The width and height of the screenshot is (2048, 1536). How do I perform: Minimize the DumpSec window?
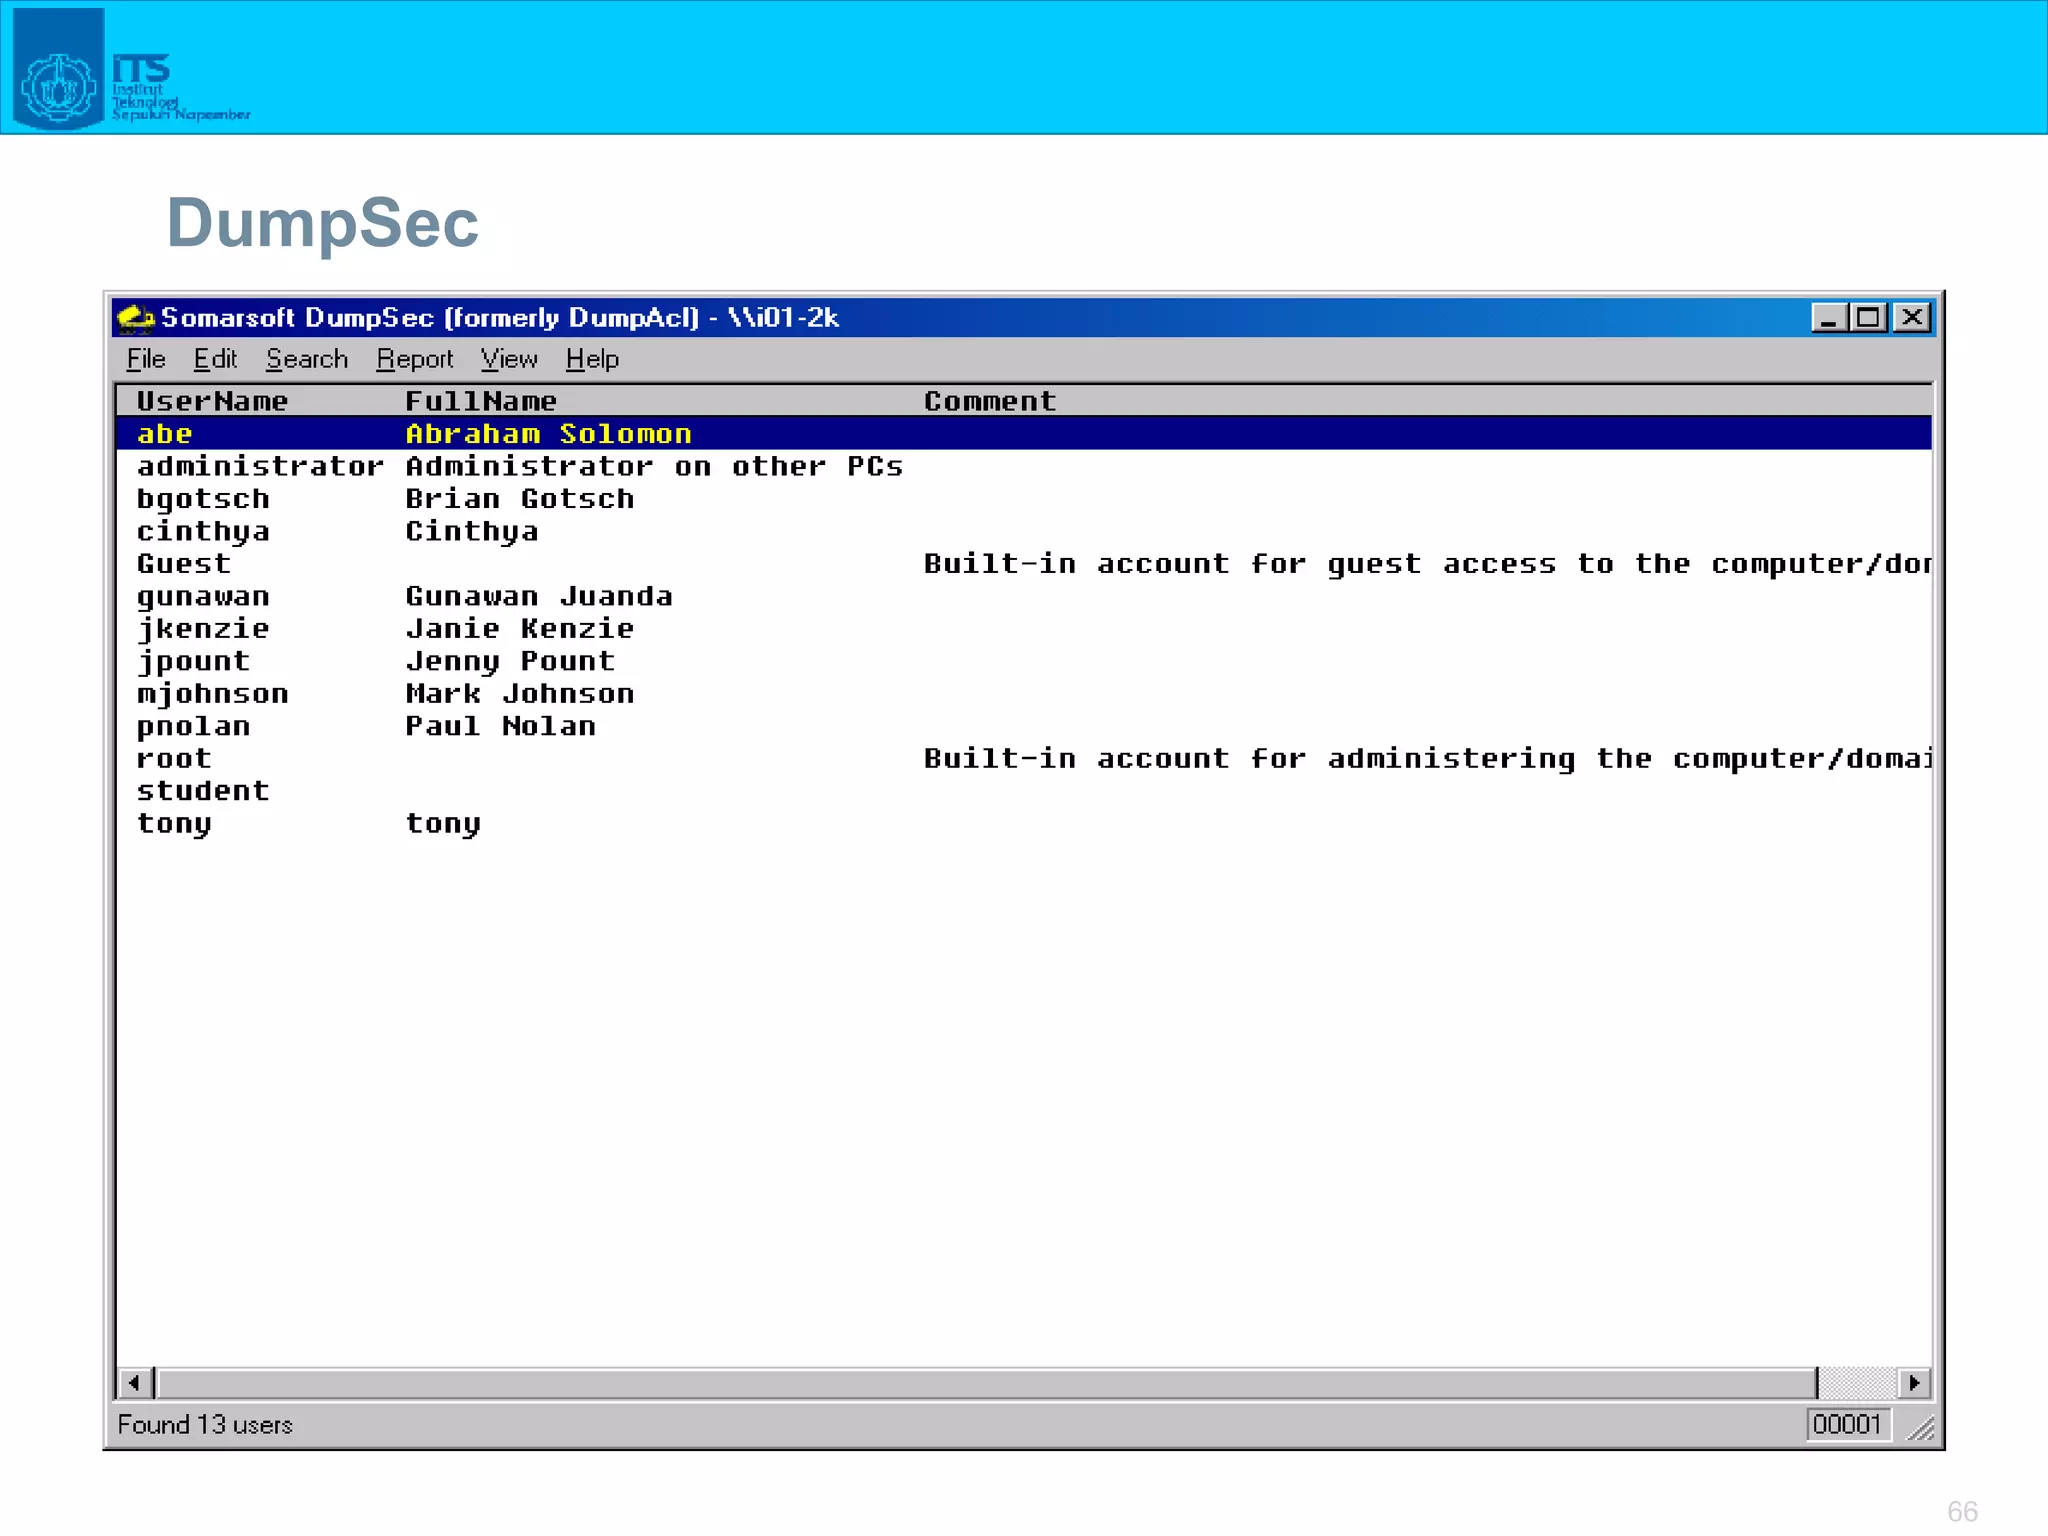1829,318
